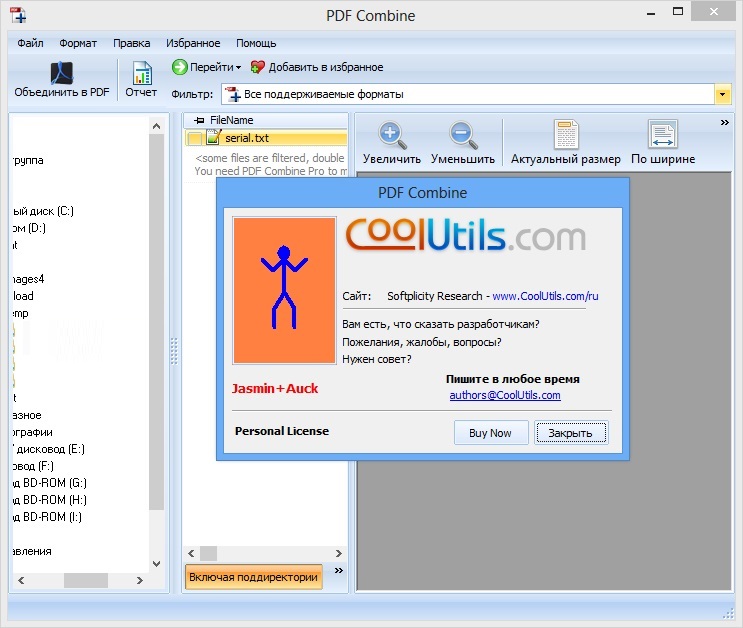This screenshot has height=628, width=743.
Task: Click file list scroll right arrow
Action: tap(338, 553)
